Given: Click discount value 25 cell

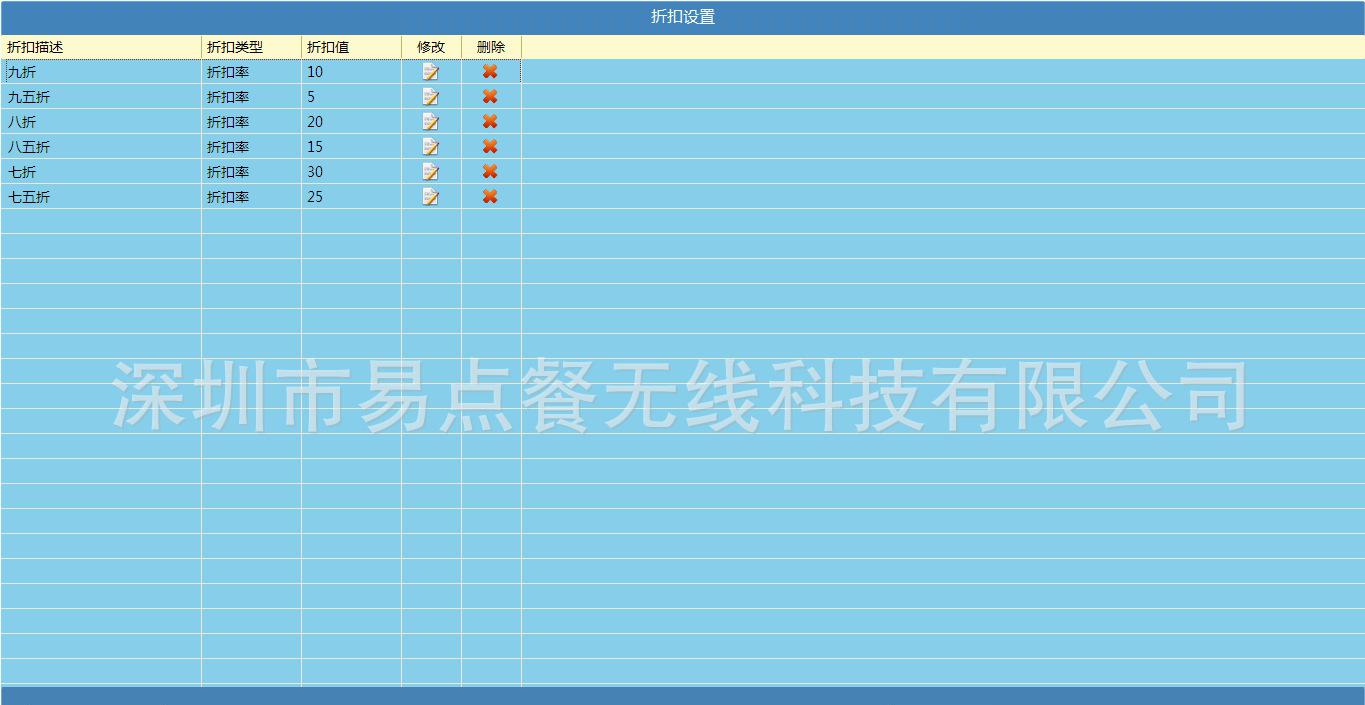Looking at the screenshot, I should (x=351, y=197).
